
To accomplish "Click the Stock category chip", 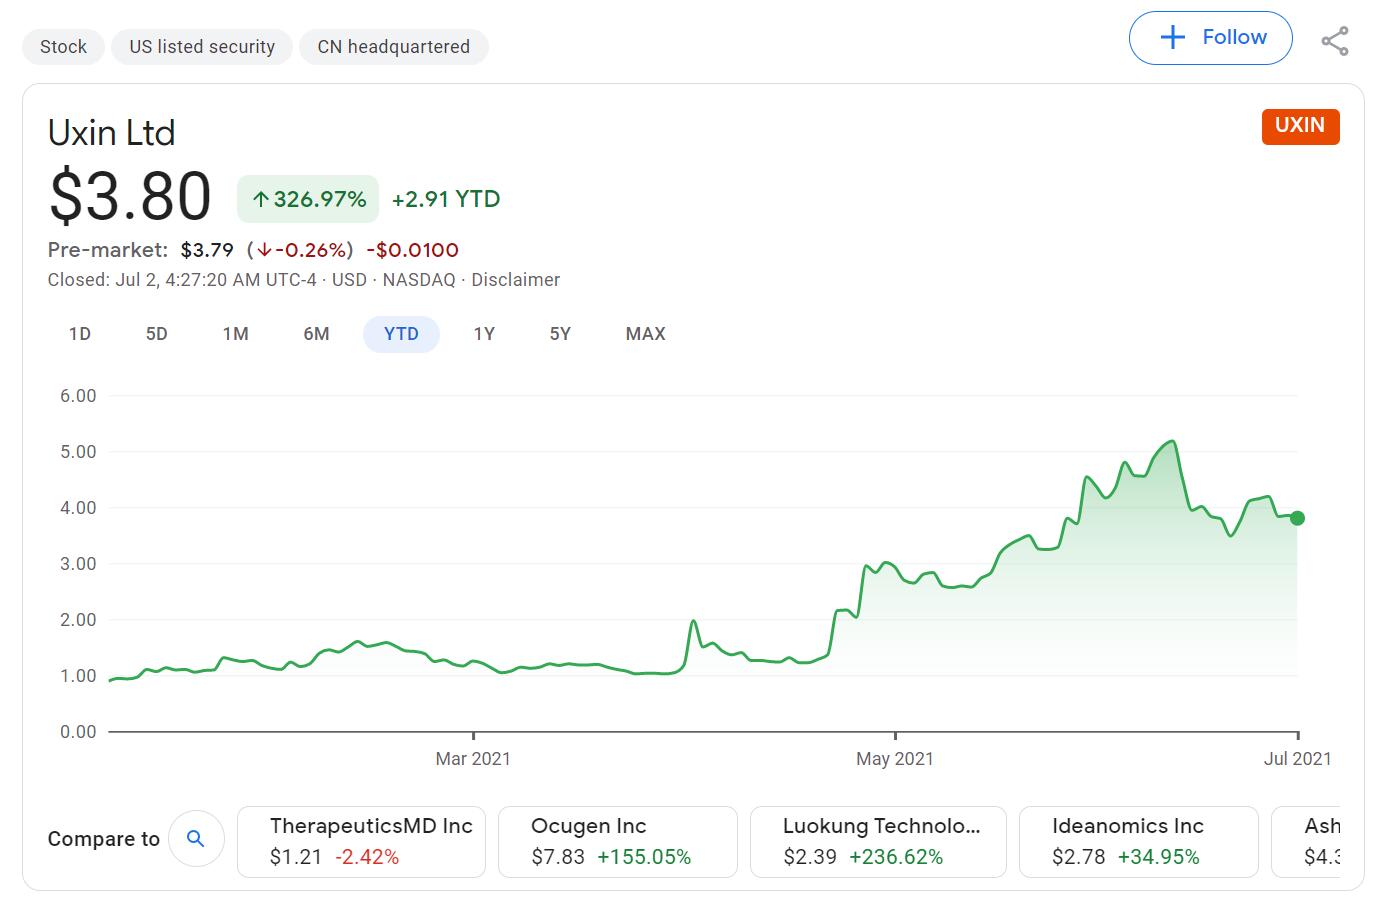I will (63, 47).
